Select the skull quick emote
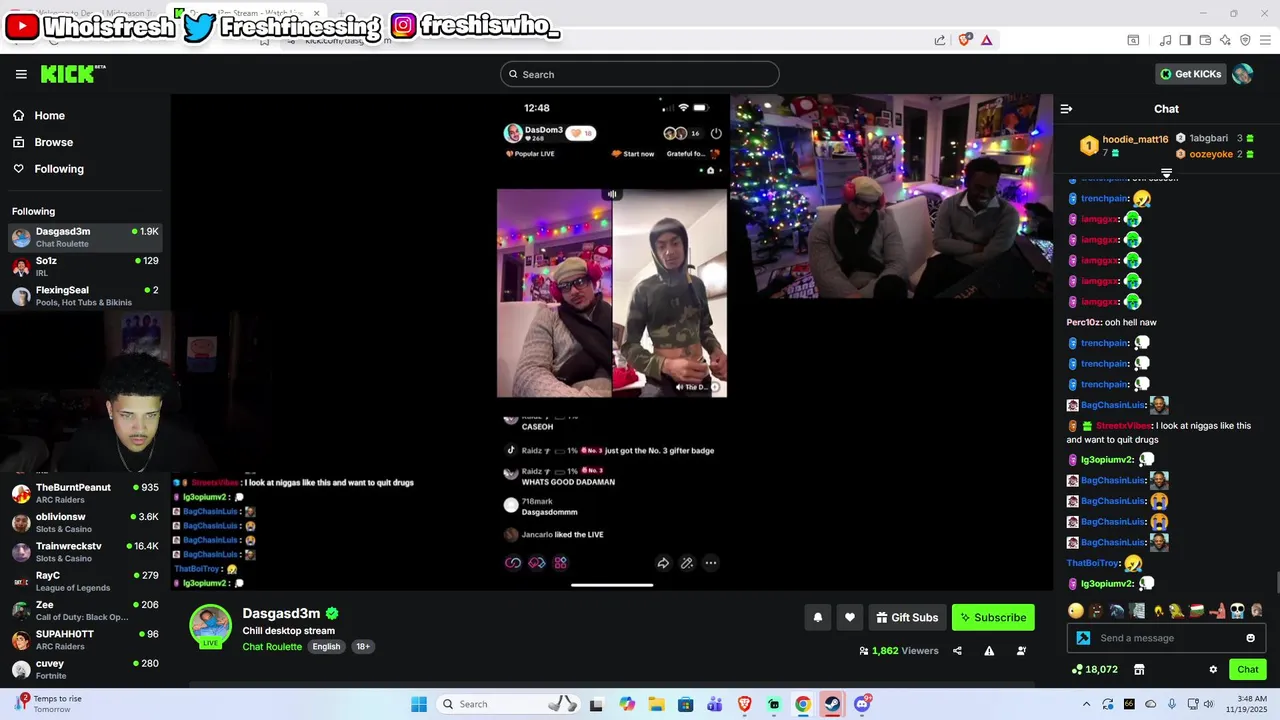The height and width of the screenshot is (720, 1280). coord(1237,610)
